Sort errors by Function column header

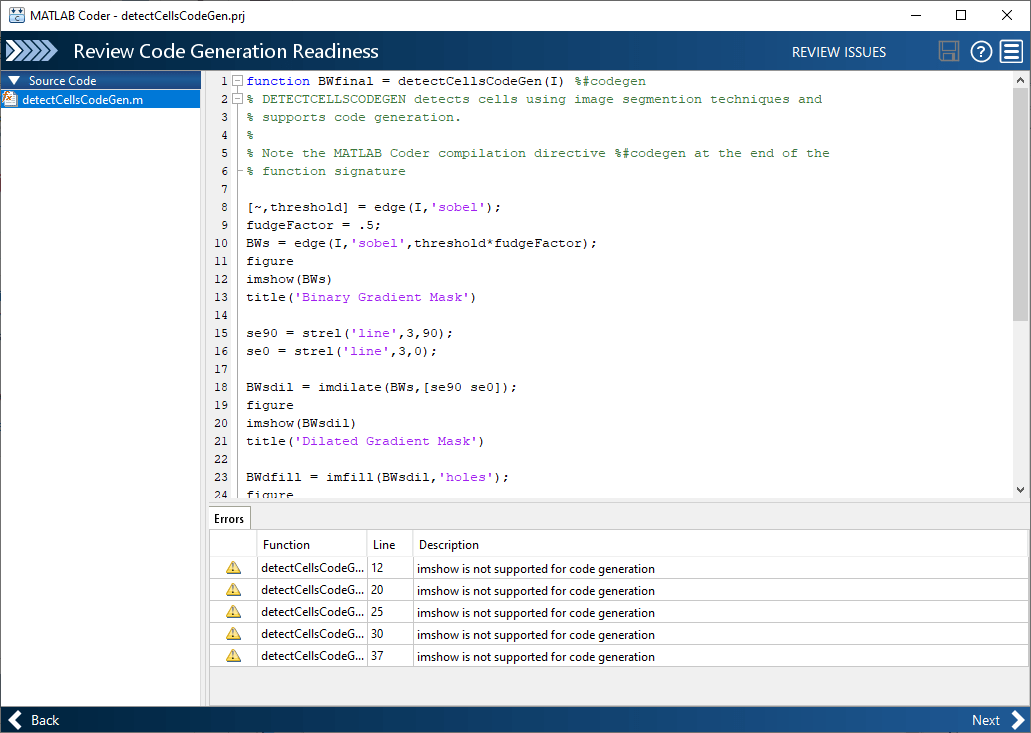coord(286,545)
